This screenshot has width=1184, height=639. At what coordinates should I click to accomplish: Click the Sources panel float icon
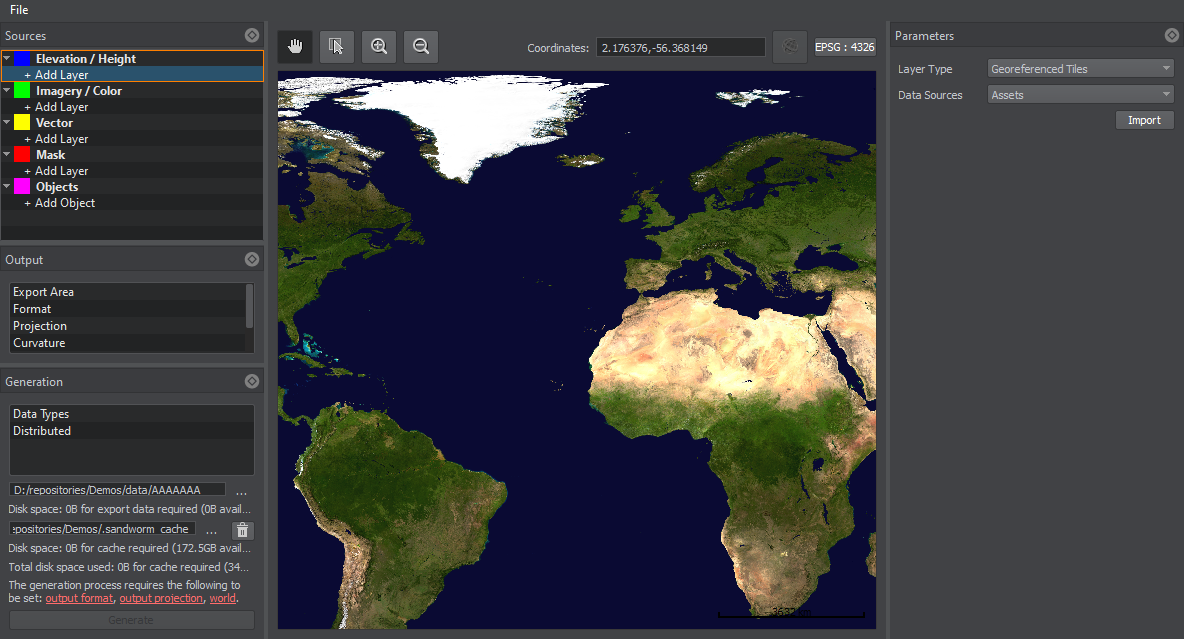click(x=252, y=35)
